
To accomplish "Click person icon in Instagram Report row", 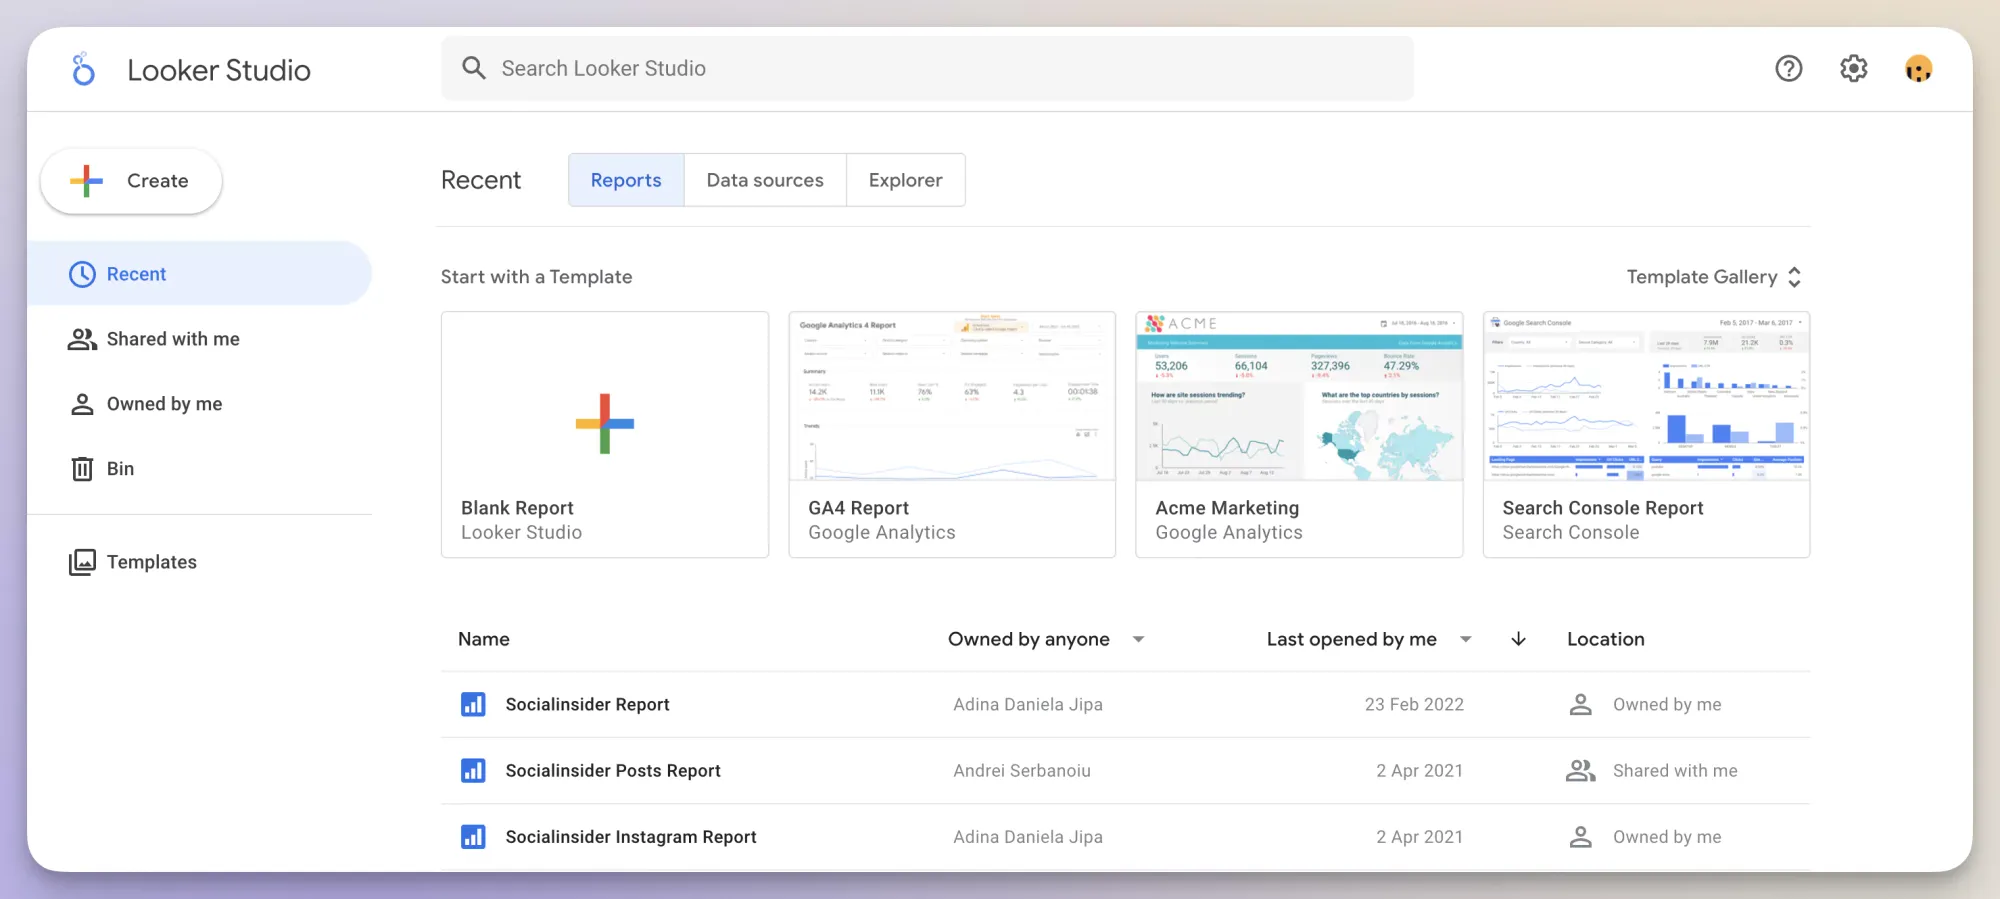I will (x=1580, y=836).
